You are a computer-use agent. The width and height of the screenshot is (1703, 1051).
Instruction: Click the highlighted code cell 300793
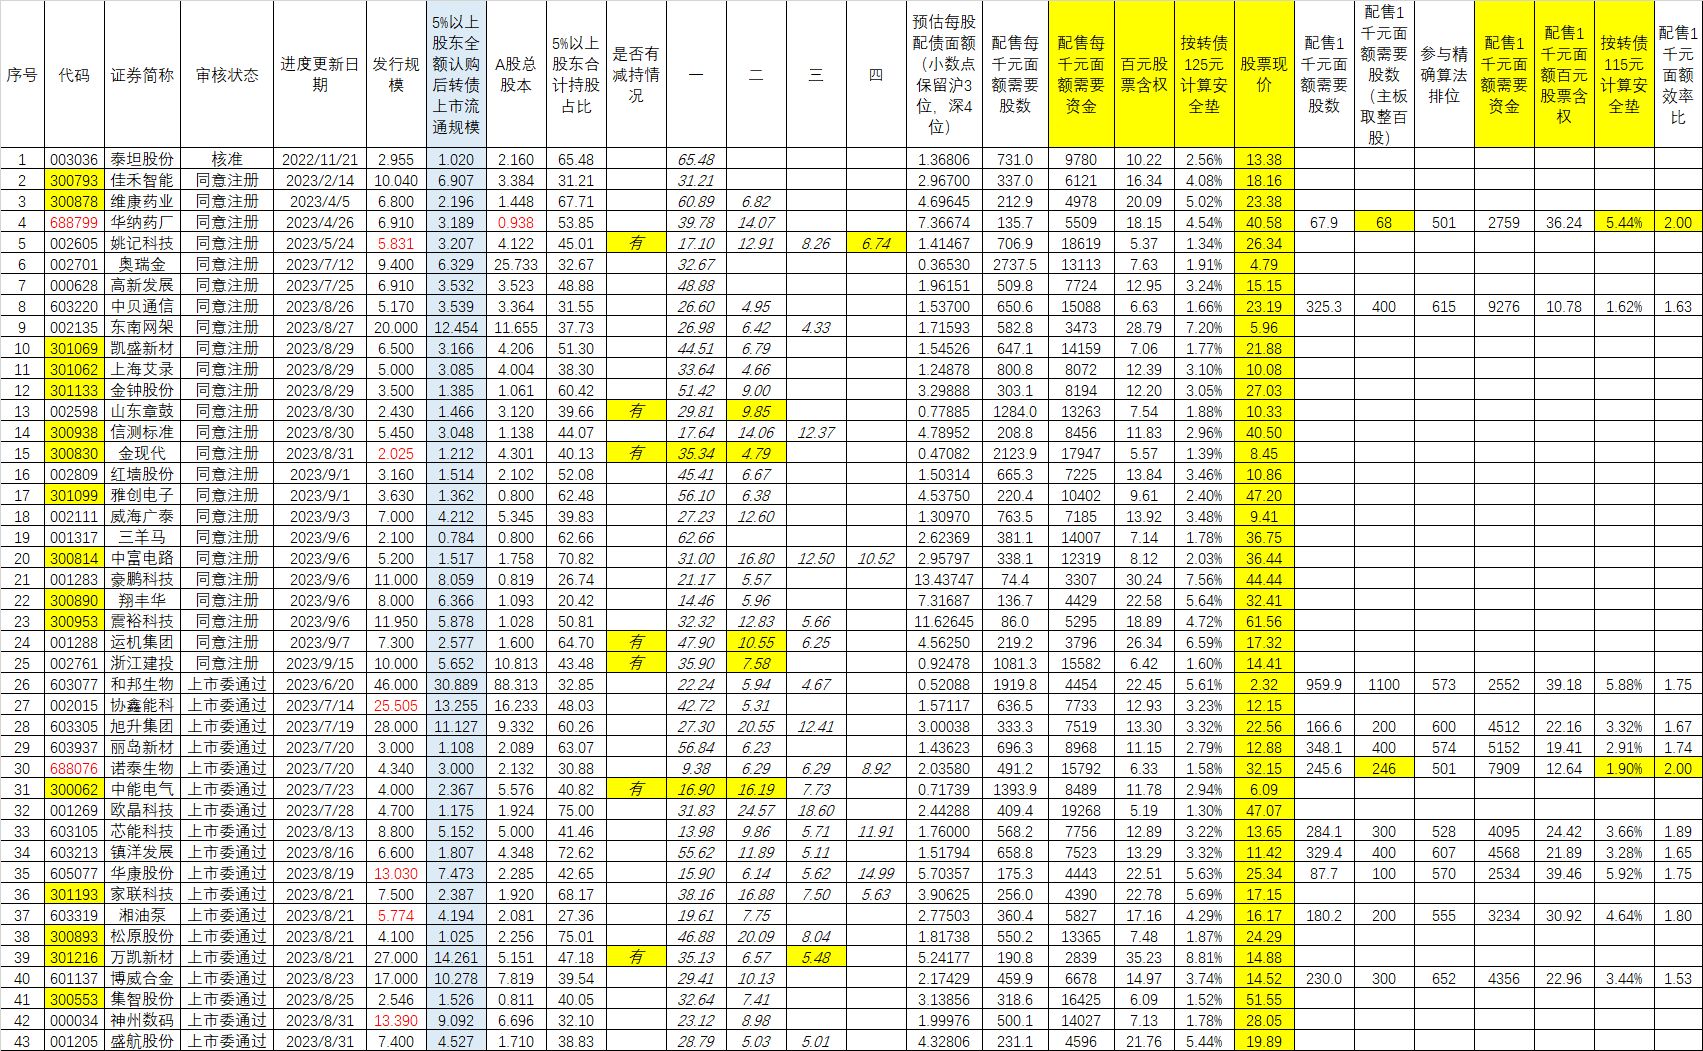tap(74, 181)
